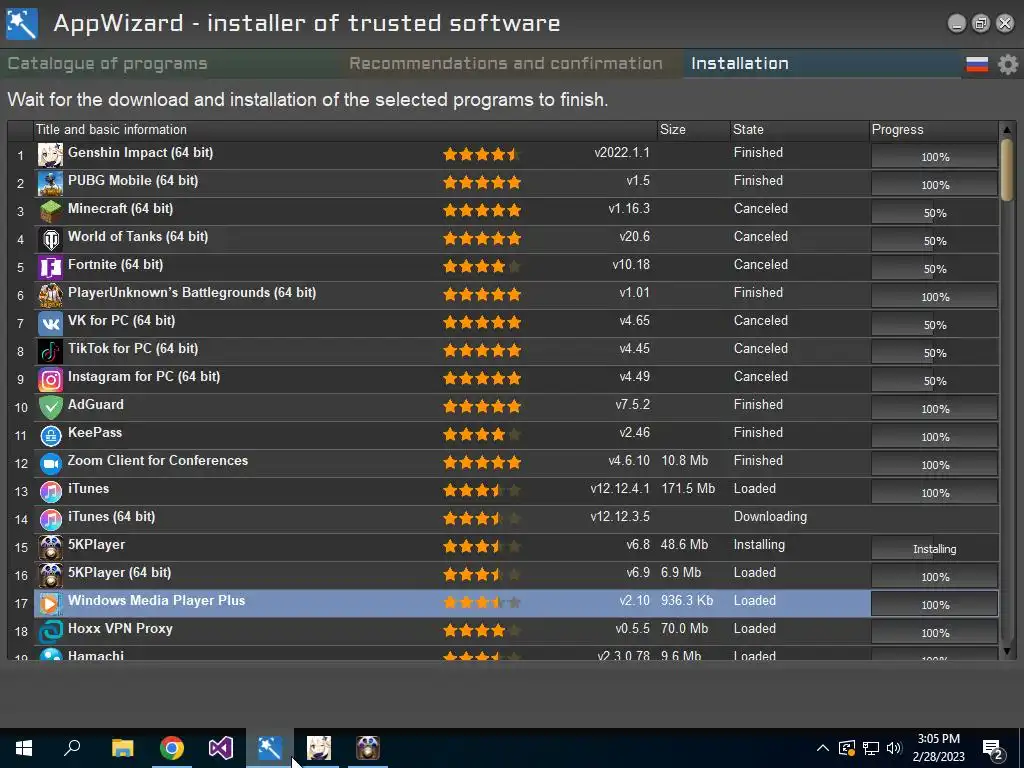This screenshot has height=768, width=1024.
Task: Click the 5KPlayer Installing progress bar
Action: (935, 549)
